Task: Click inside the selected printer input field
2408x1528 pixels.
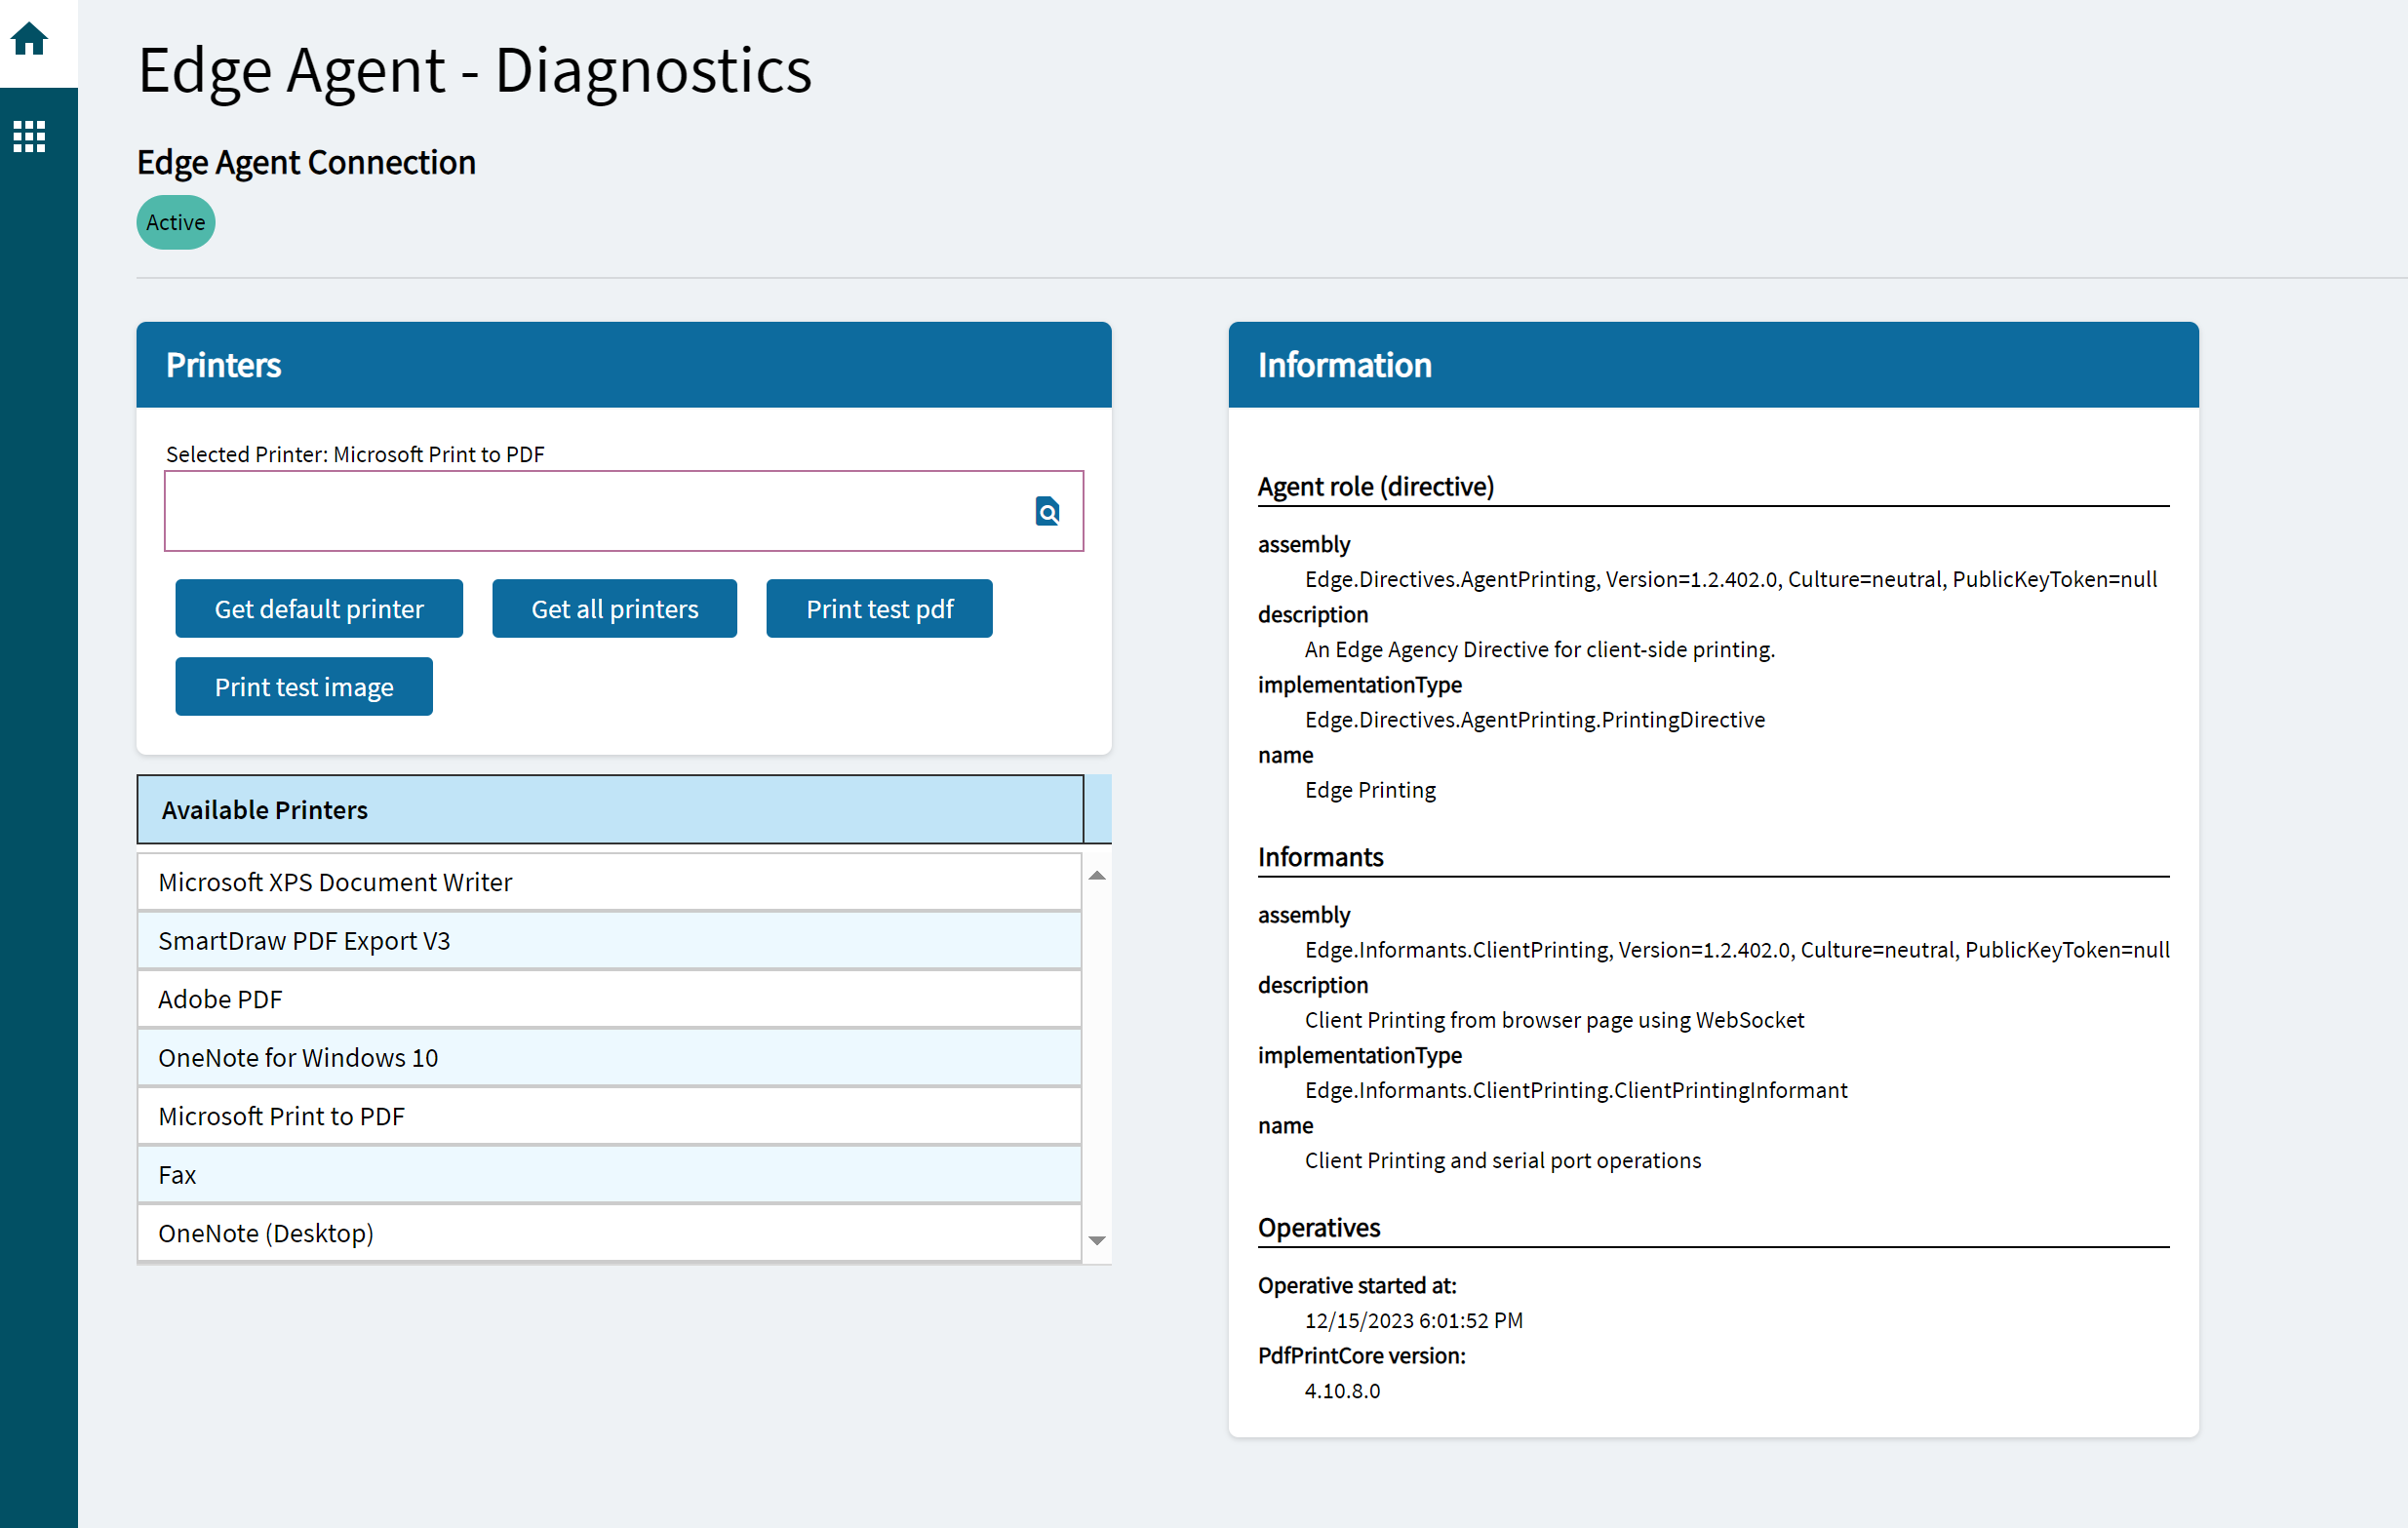Action: (x=595, y=512)
